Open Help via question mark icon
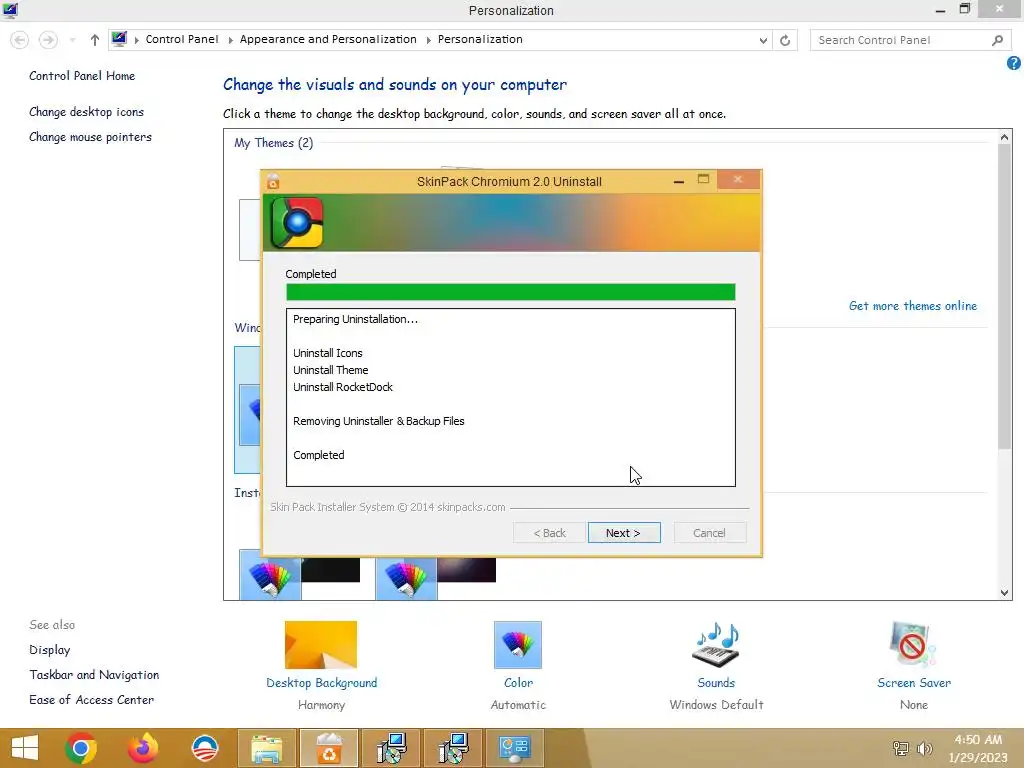Image resolution: width=1024 pixels, height=768 pixels. pos(1014,63)
